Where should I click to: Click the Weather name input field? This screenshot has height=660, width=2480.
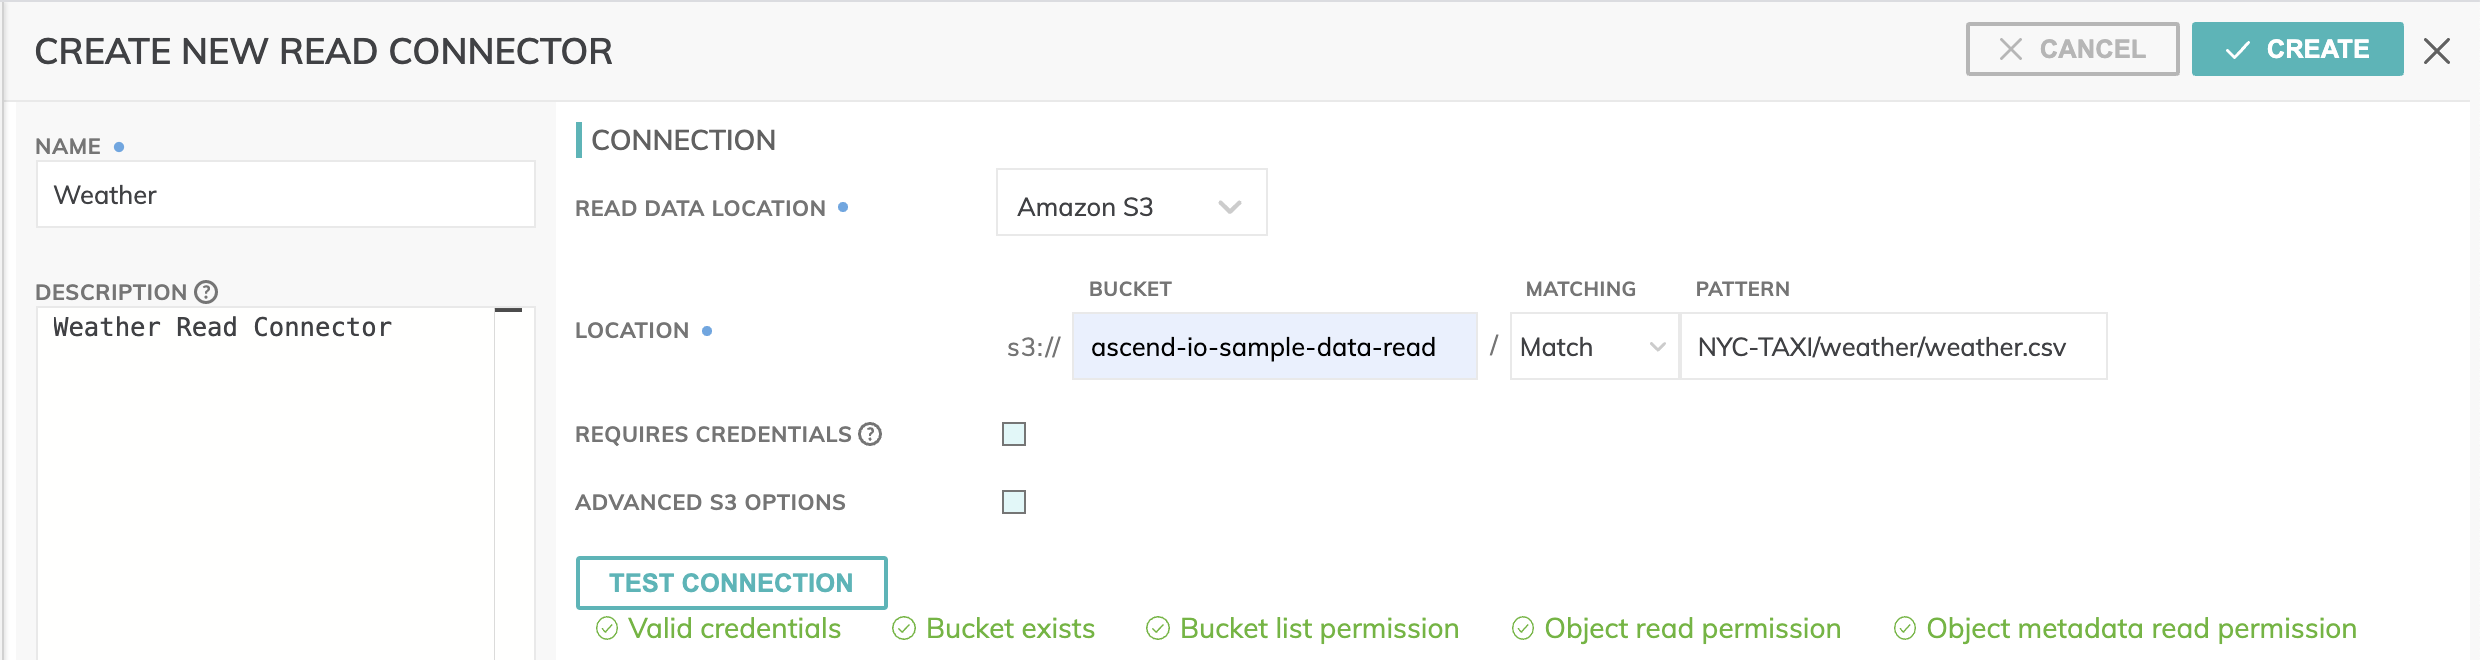pos(286,194)
